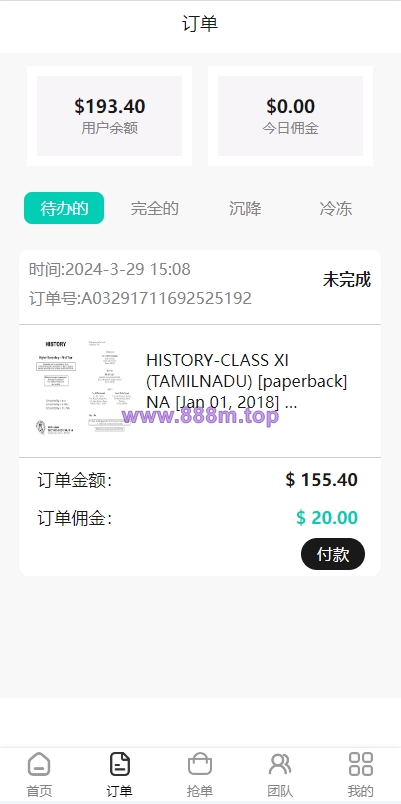Switch to the 冷冻 tab

tap(336, 208)
